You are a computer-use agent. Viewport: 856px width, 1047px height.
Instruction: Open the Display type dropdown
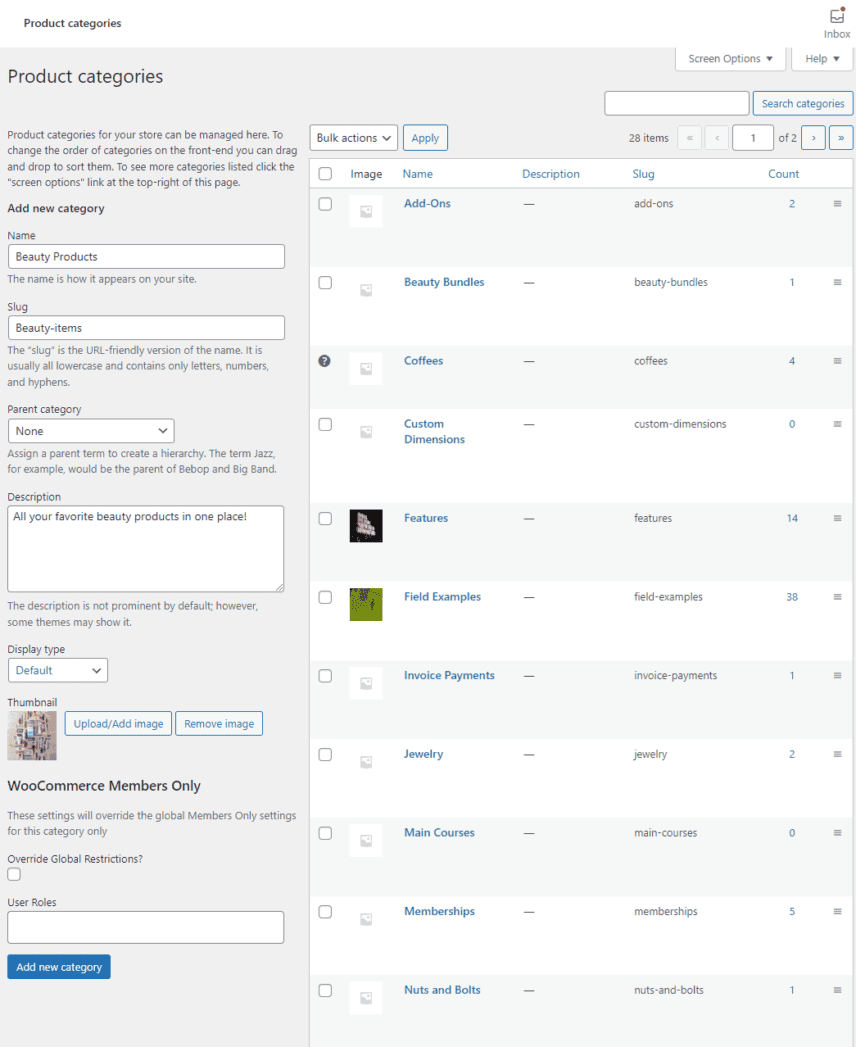tap(57, 670)
